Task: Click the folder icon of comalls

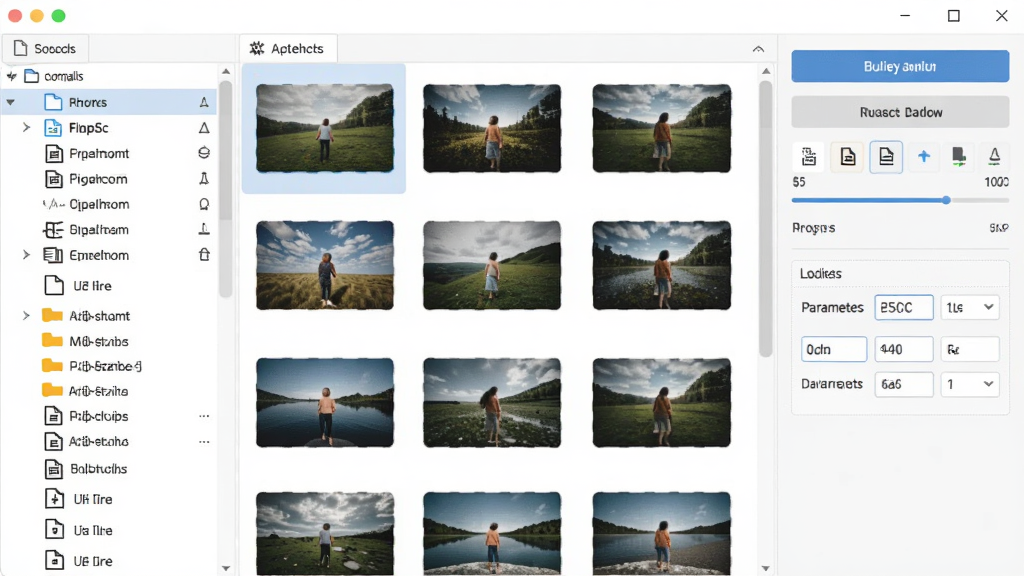Action: point(31,76)
